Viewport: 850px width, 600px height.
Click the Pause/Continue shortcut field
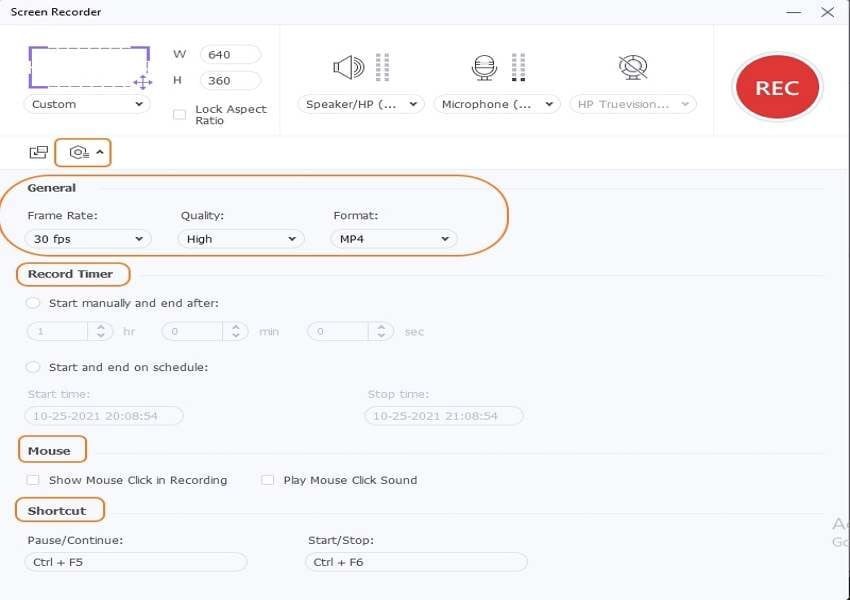[136, 562]
